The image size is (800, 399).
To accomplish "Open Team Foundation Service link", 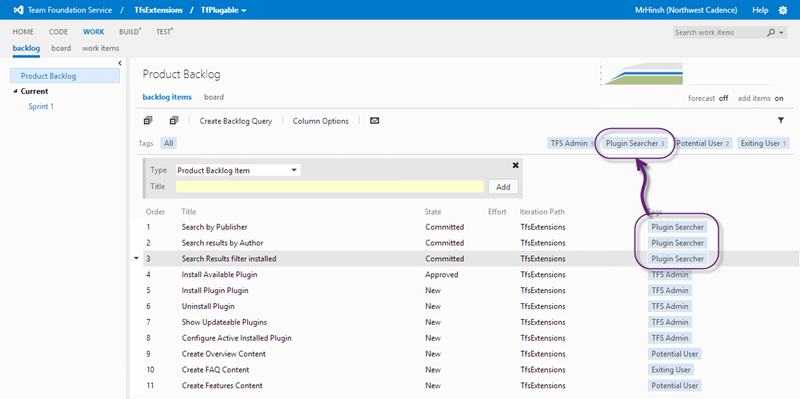I will point(69,10).
